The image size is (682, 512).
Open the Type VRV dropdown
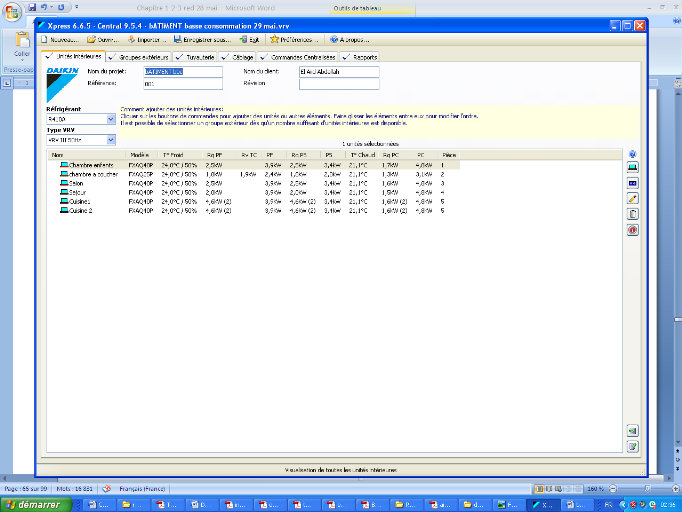pyautogui.click(x=110, y=141)
